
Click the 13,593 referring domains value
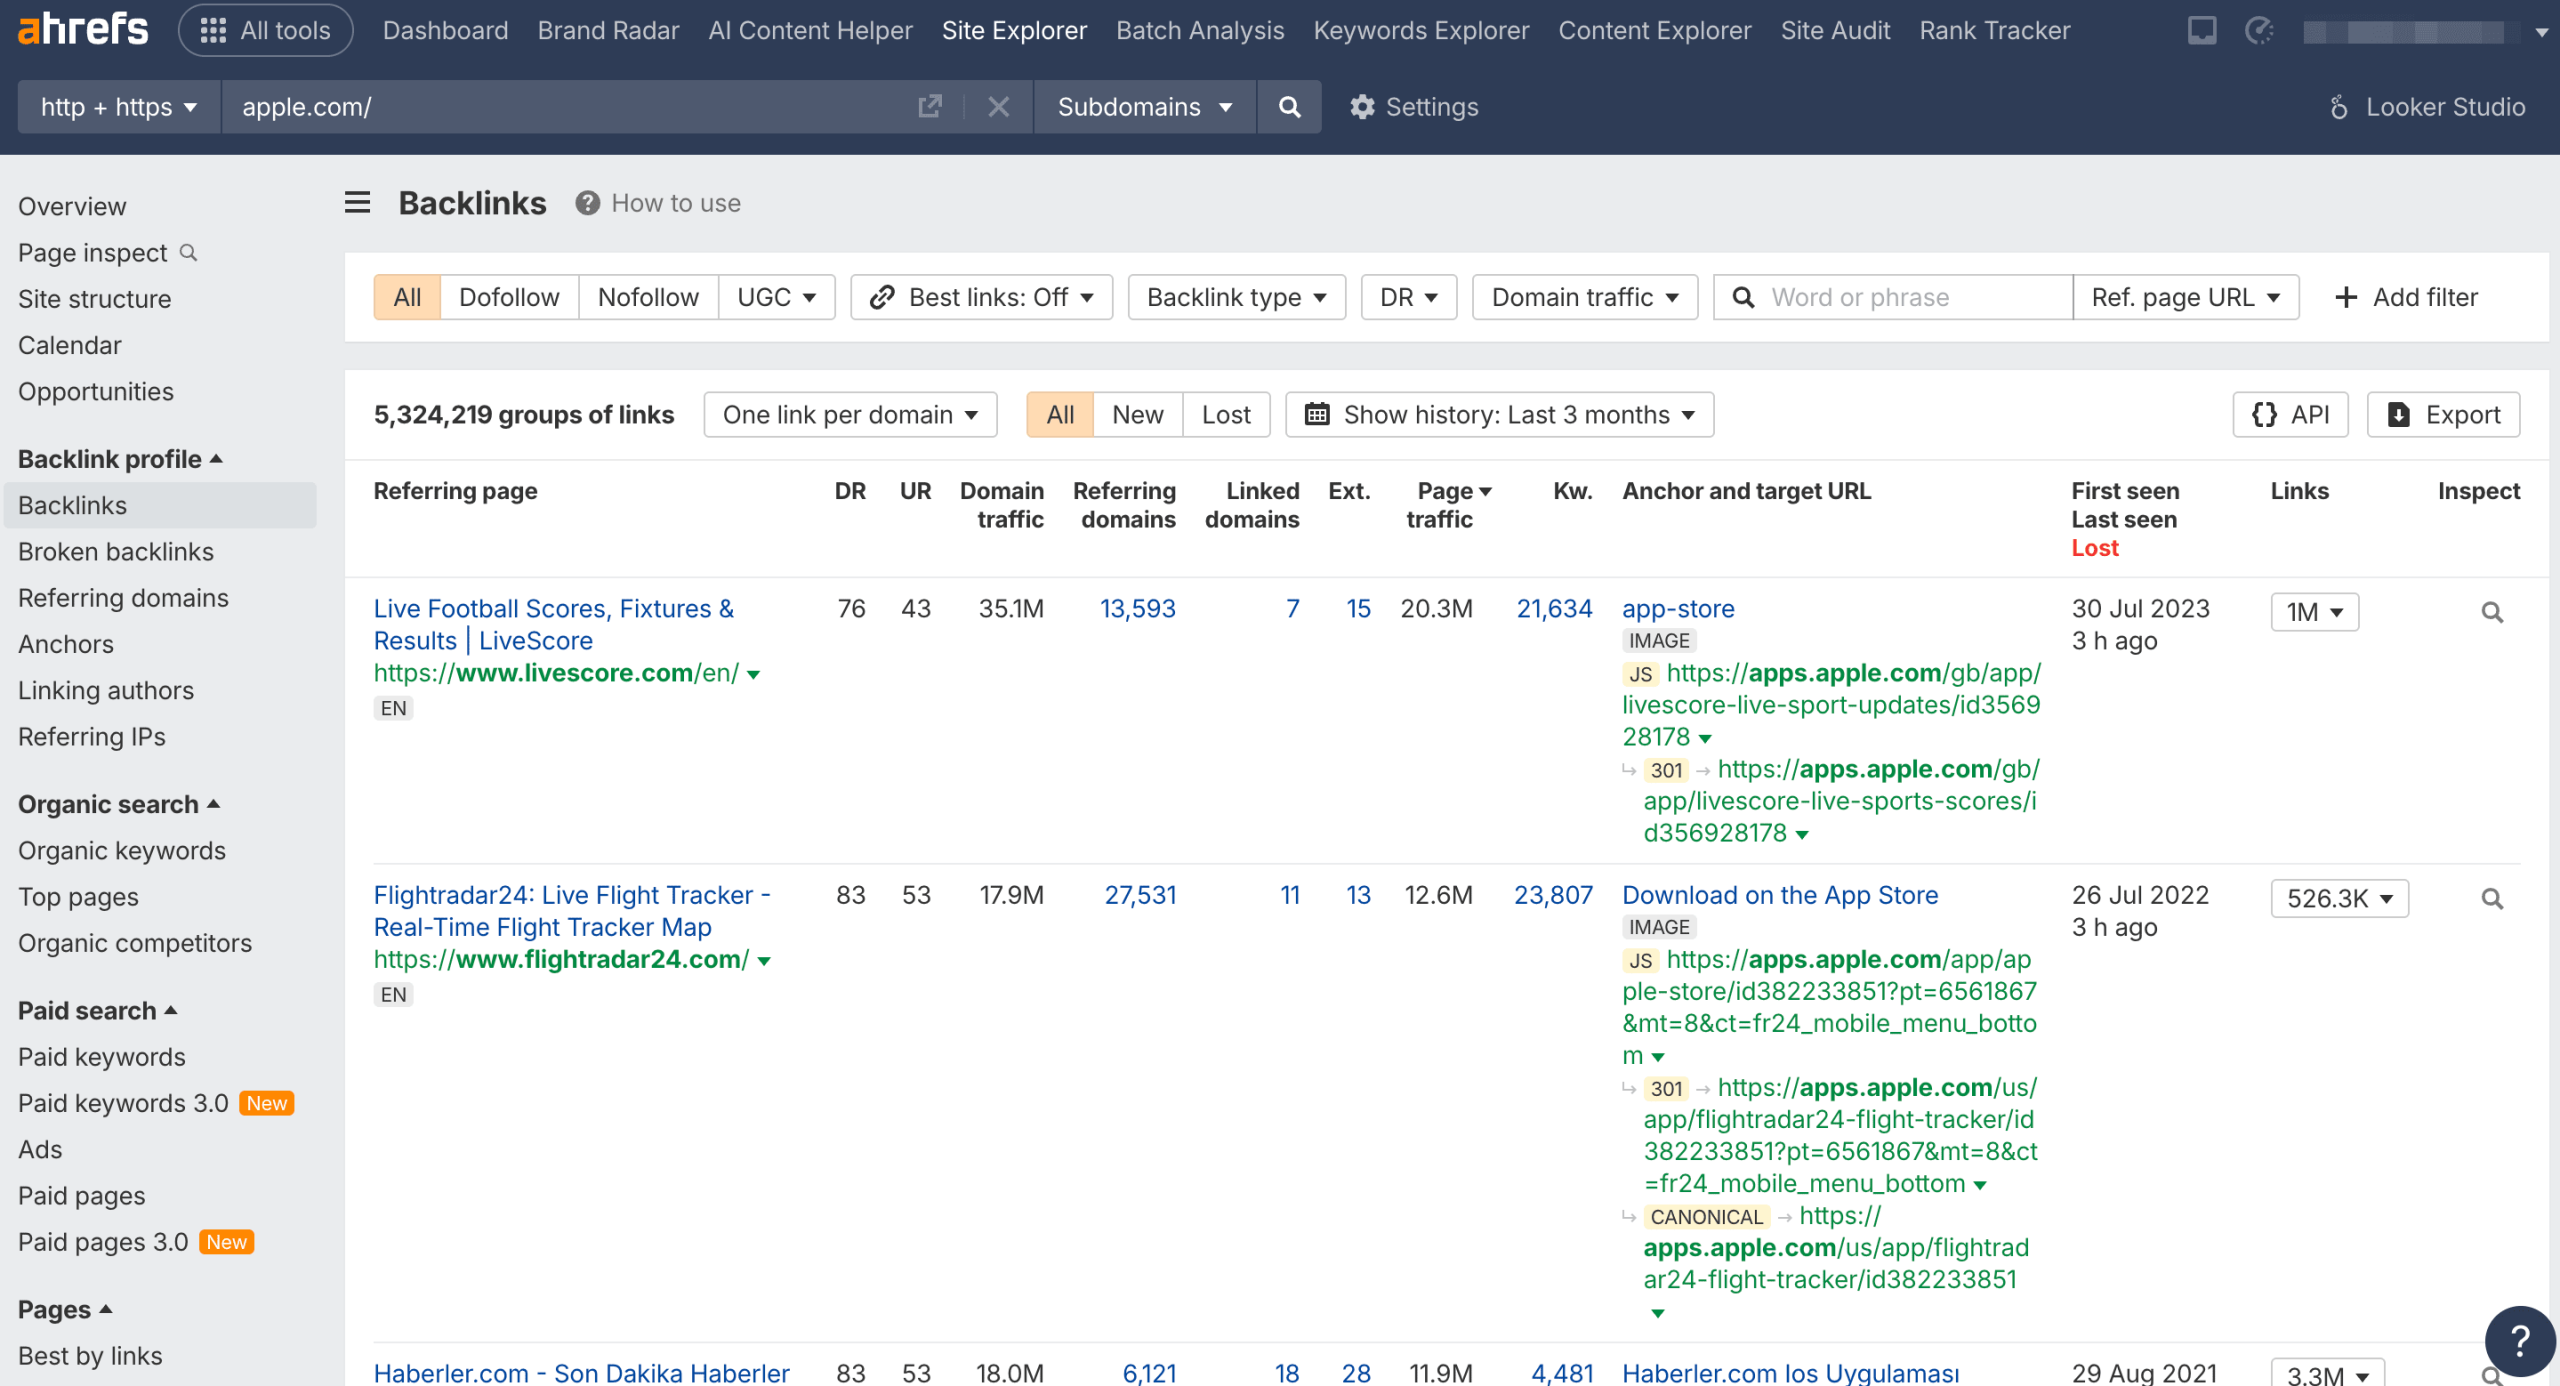[x=1137, y=608]
